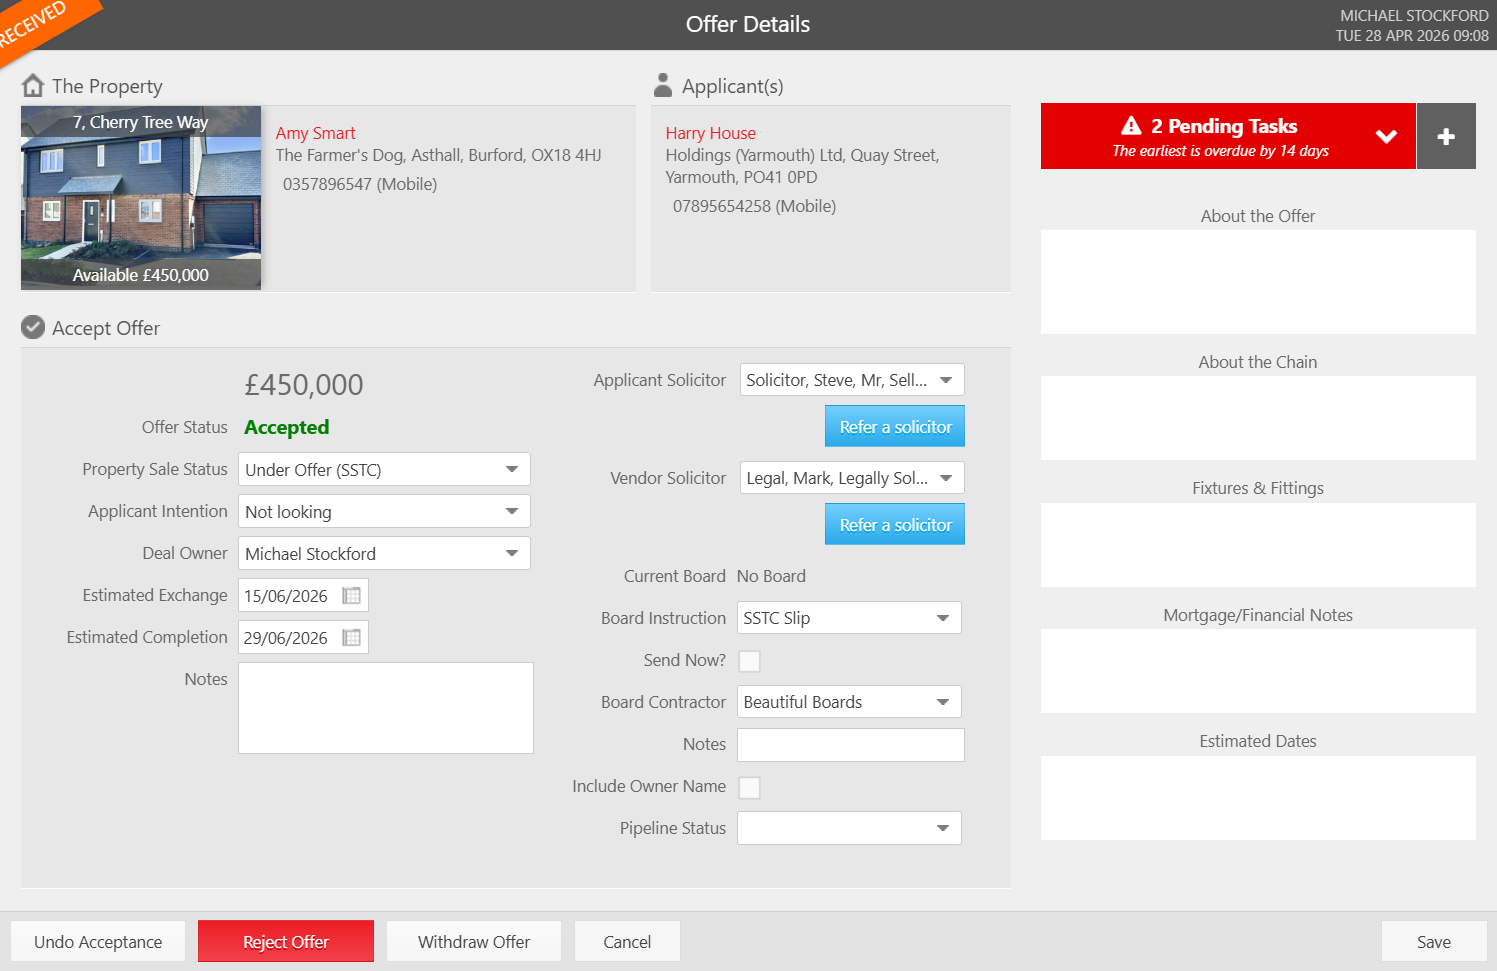Click Undo Acceptance button
The height and width of the screenshot is (971, 1497).
pos(98,942)
